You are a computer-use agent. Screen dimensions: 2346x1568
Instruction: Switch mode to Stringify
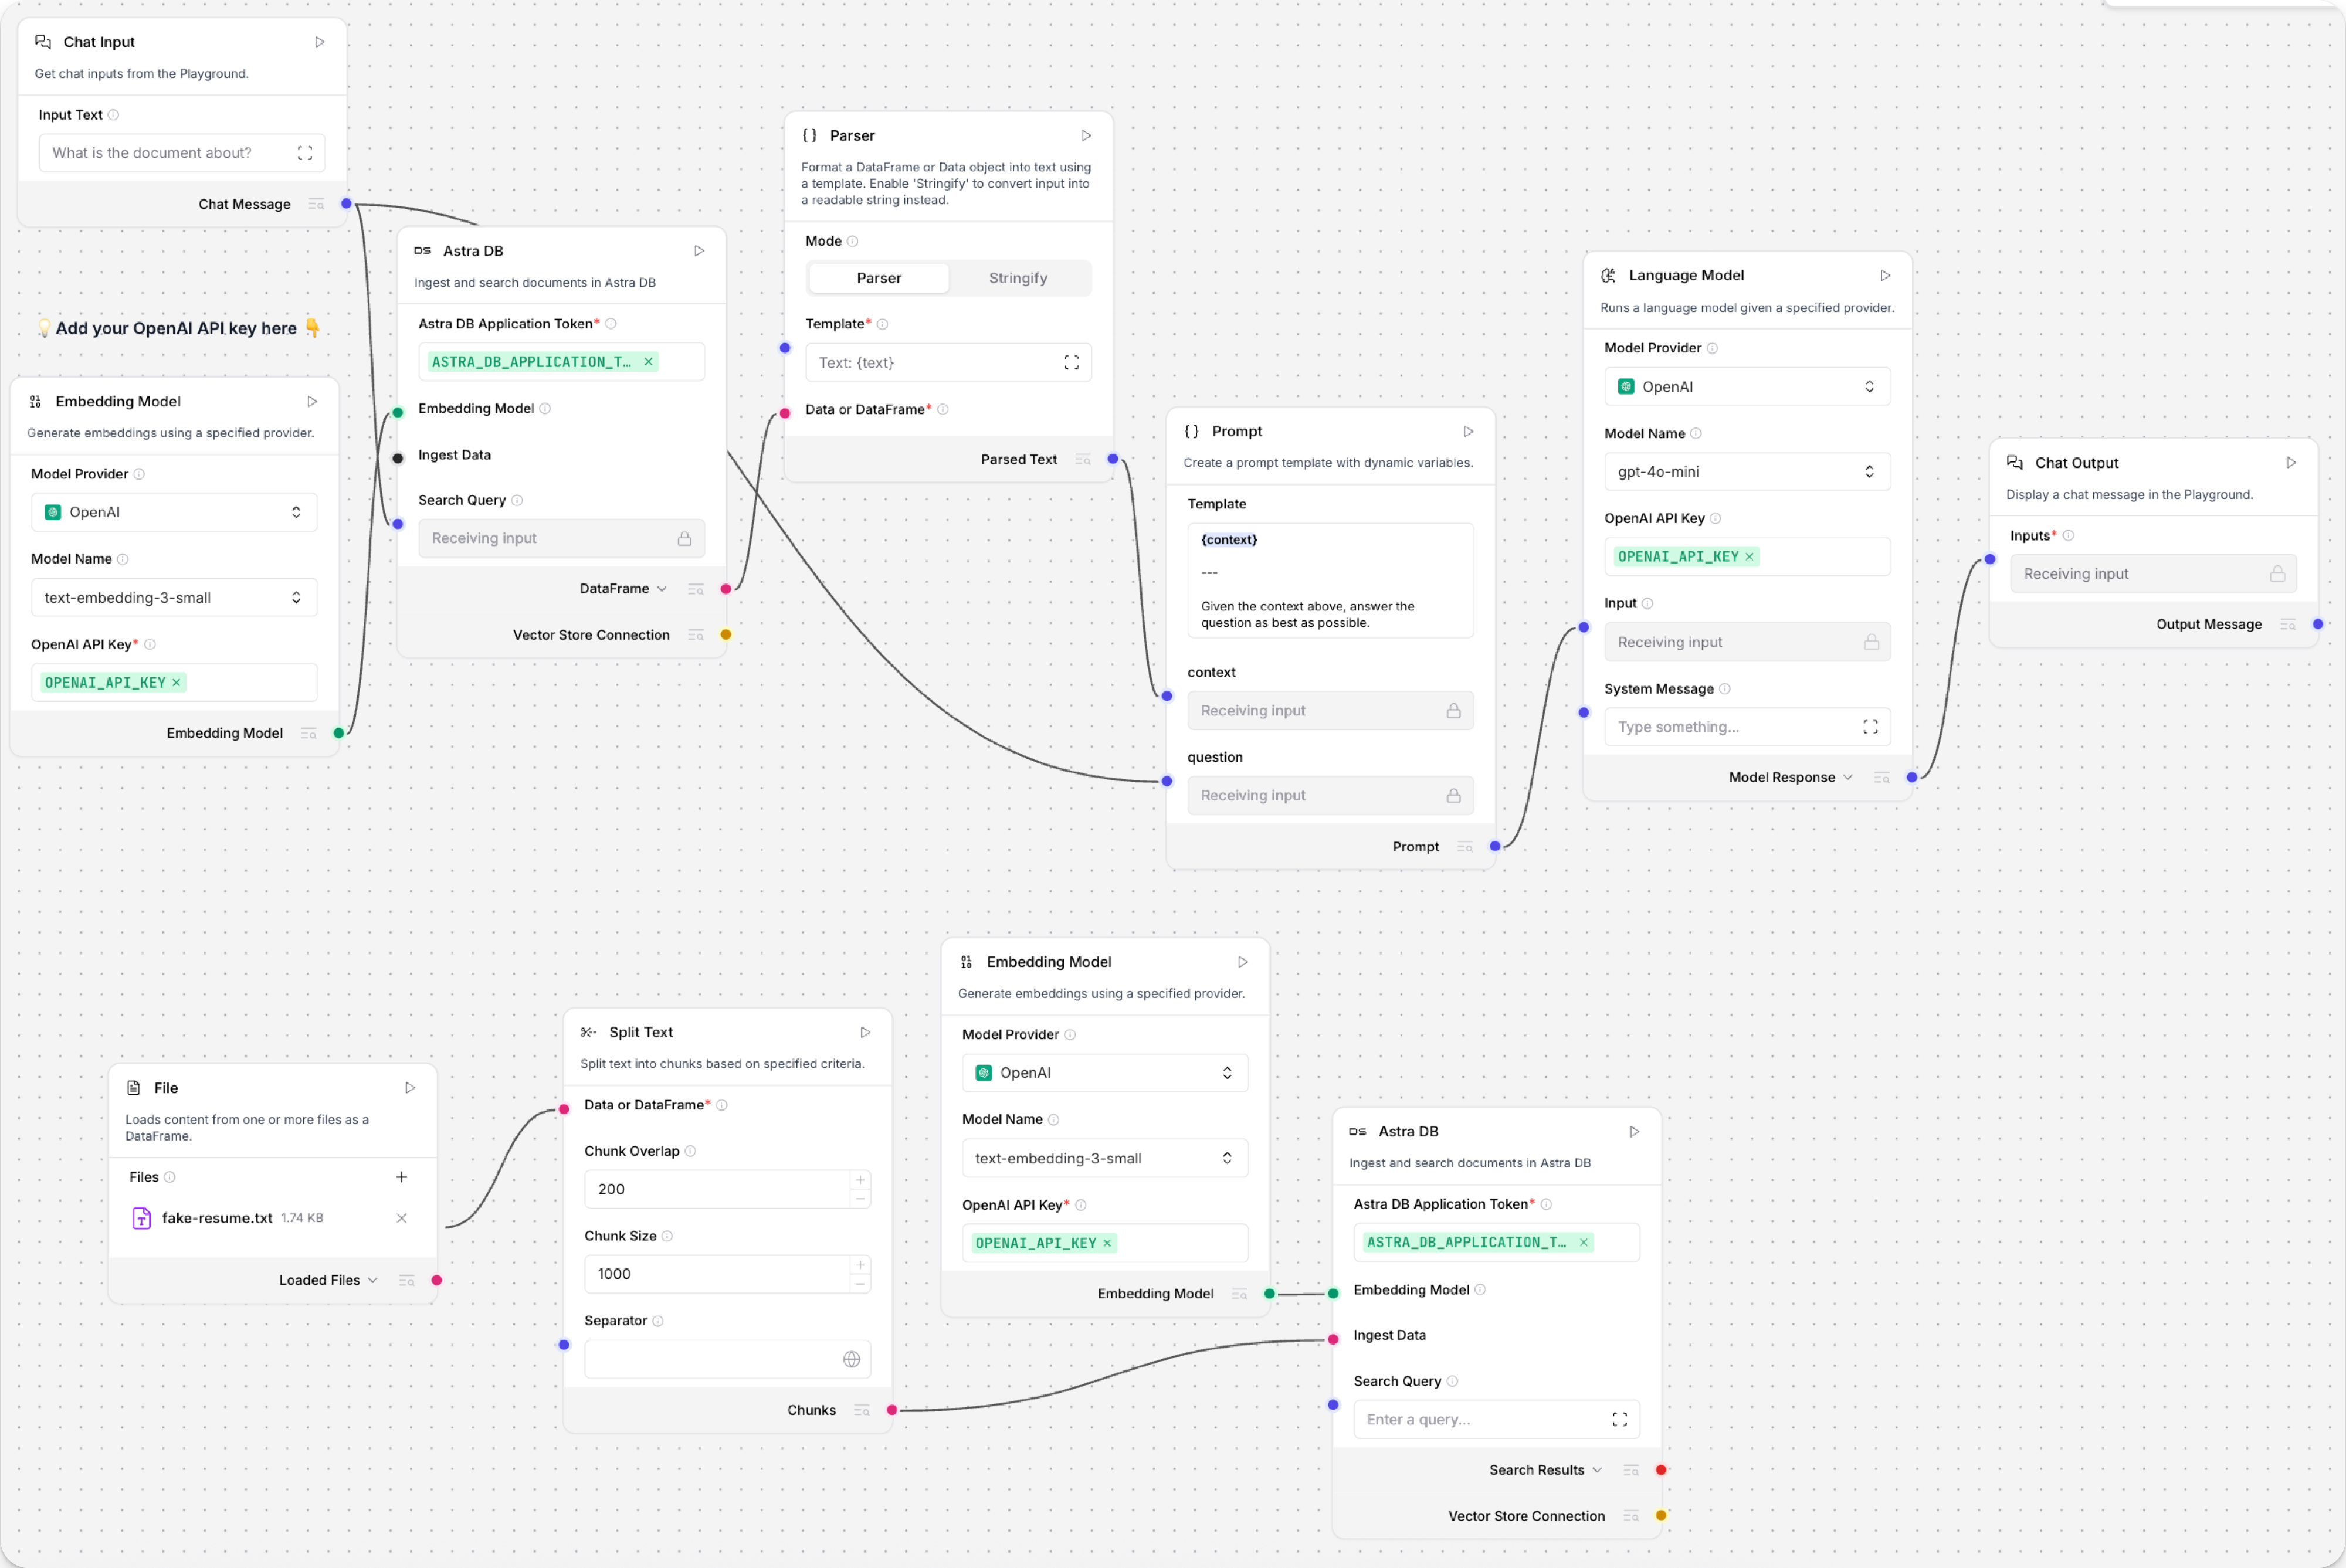[x=1018, y=278]
